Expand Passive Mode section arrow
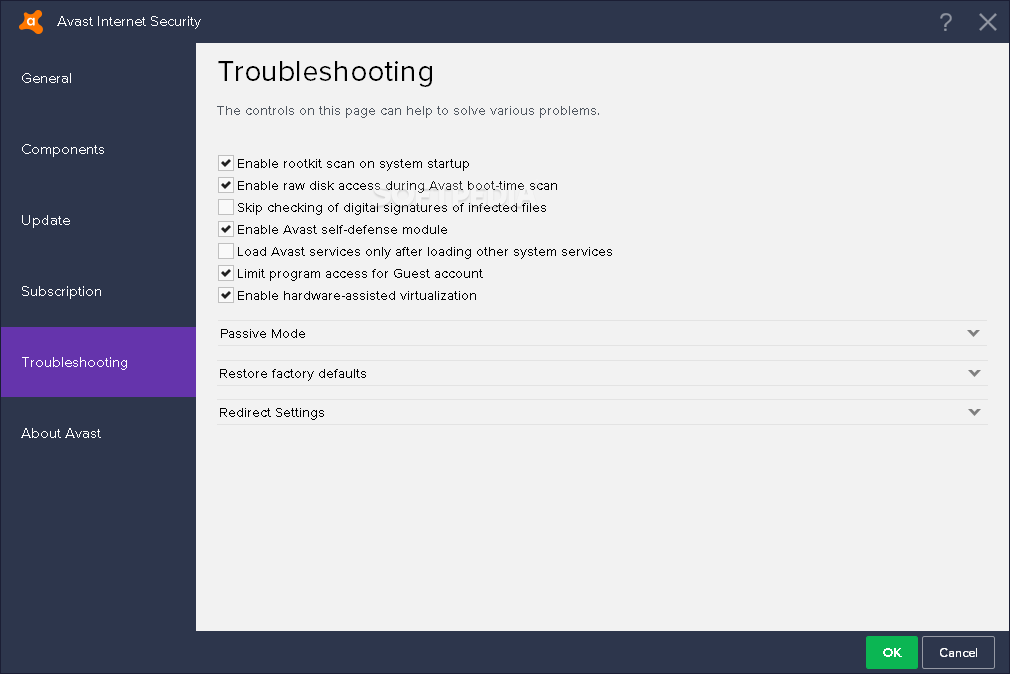The width and height of the screenshot is (1010, 674). [x=973, y=333]
